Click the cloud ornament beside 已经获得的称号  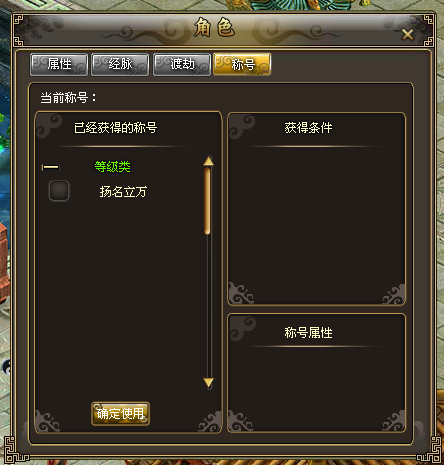point(49,126)
